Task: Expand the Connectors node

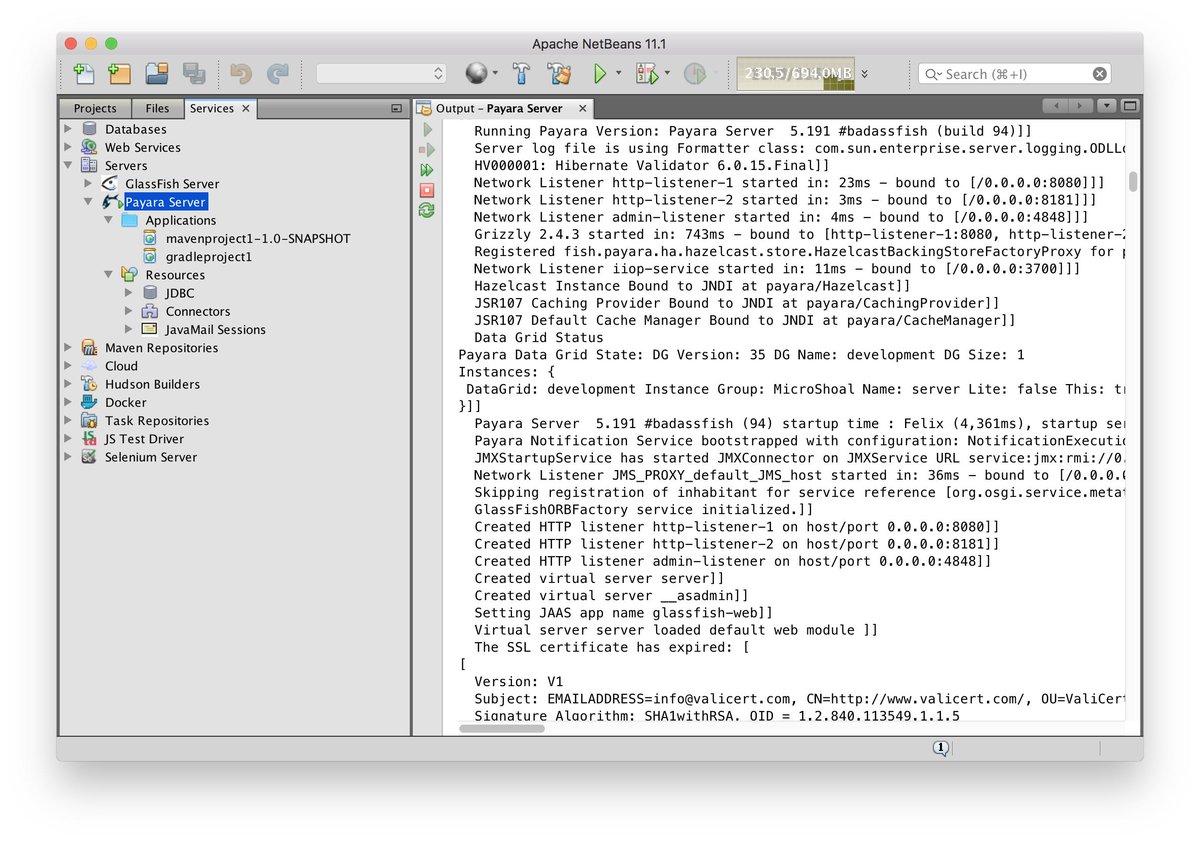Action: point(128,311)
